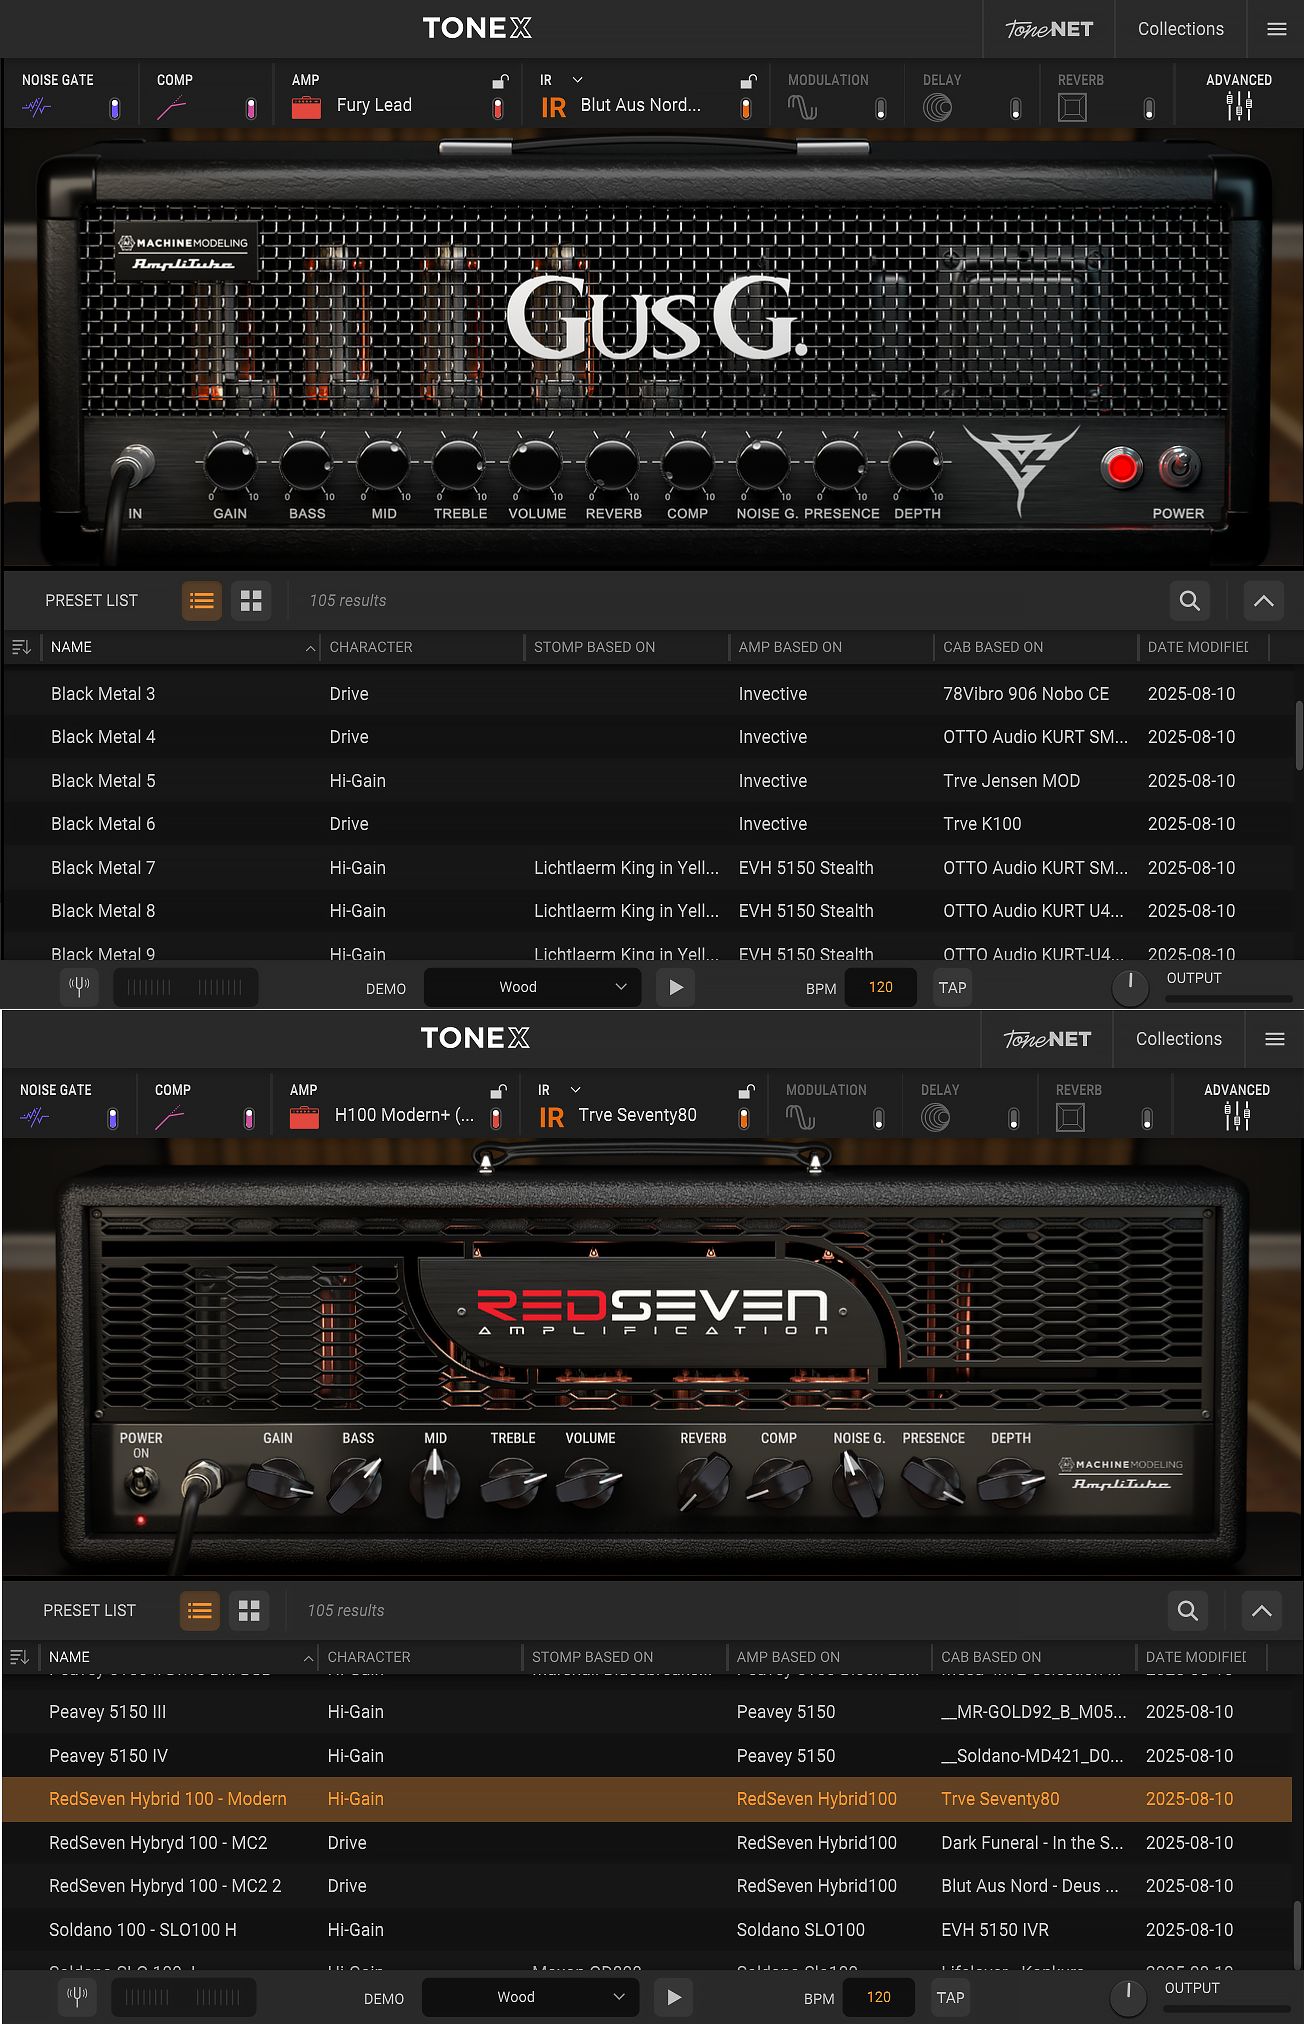Open Advanced mixer settings in the RedSeven window
Image resolution: width=1304 pixels, height=2024 pixels.
[x=1237, y=1116]
